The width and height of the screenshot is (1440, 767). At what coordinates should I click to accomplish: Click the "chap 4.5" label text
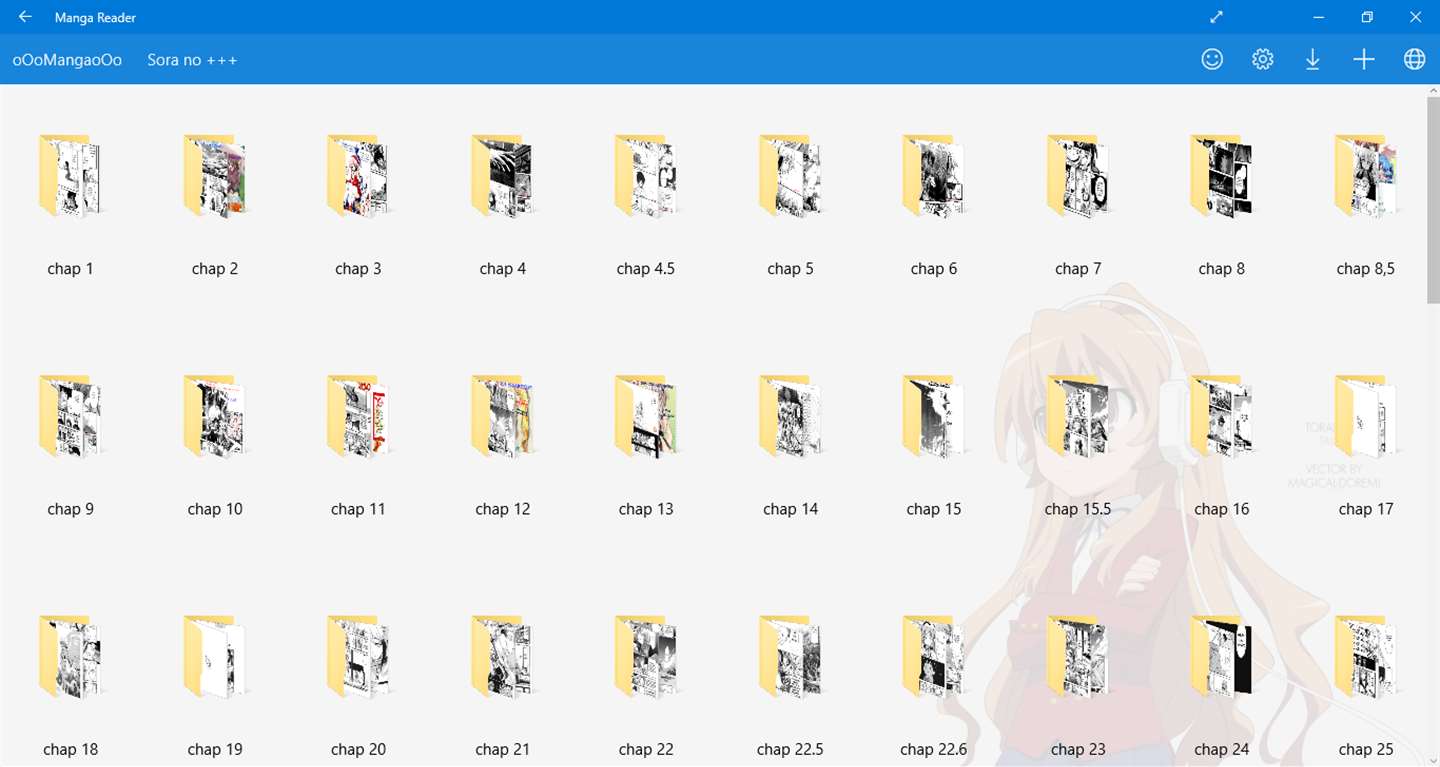point(646,268)
